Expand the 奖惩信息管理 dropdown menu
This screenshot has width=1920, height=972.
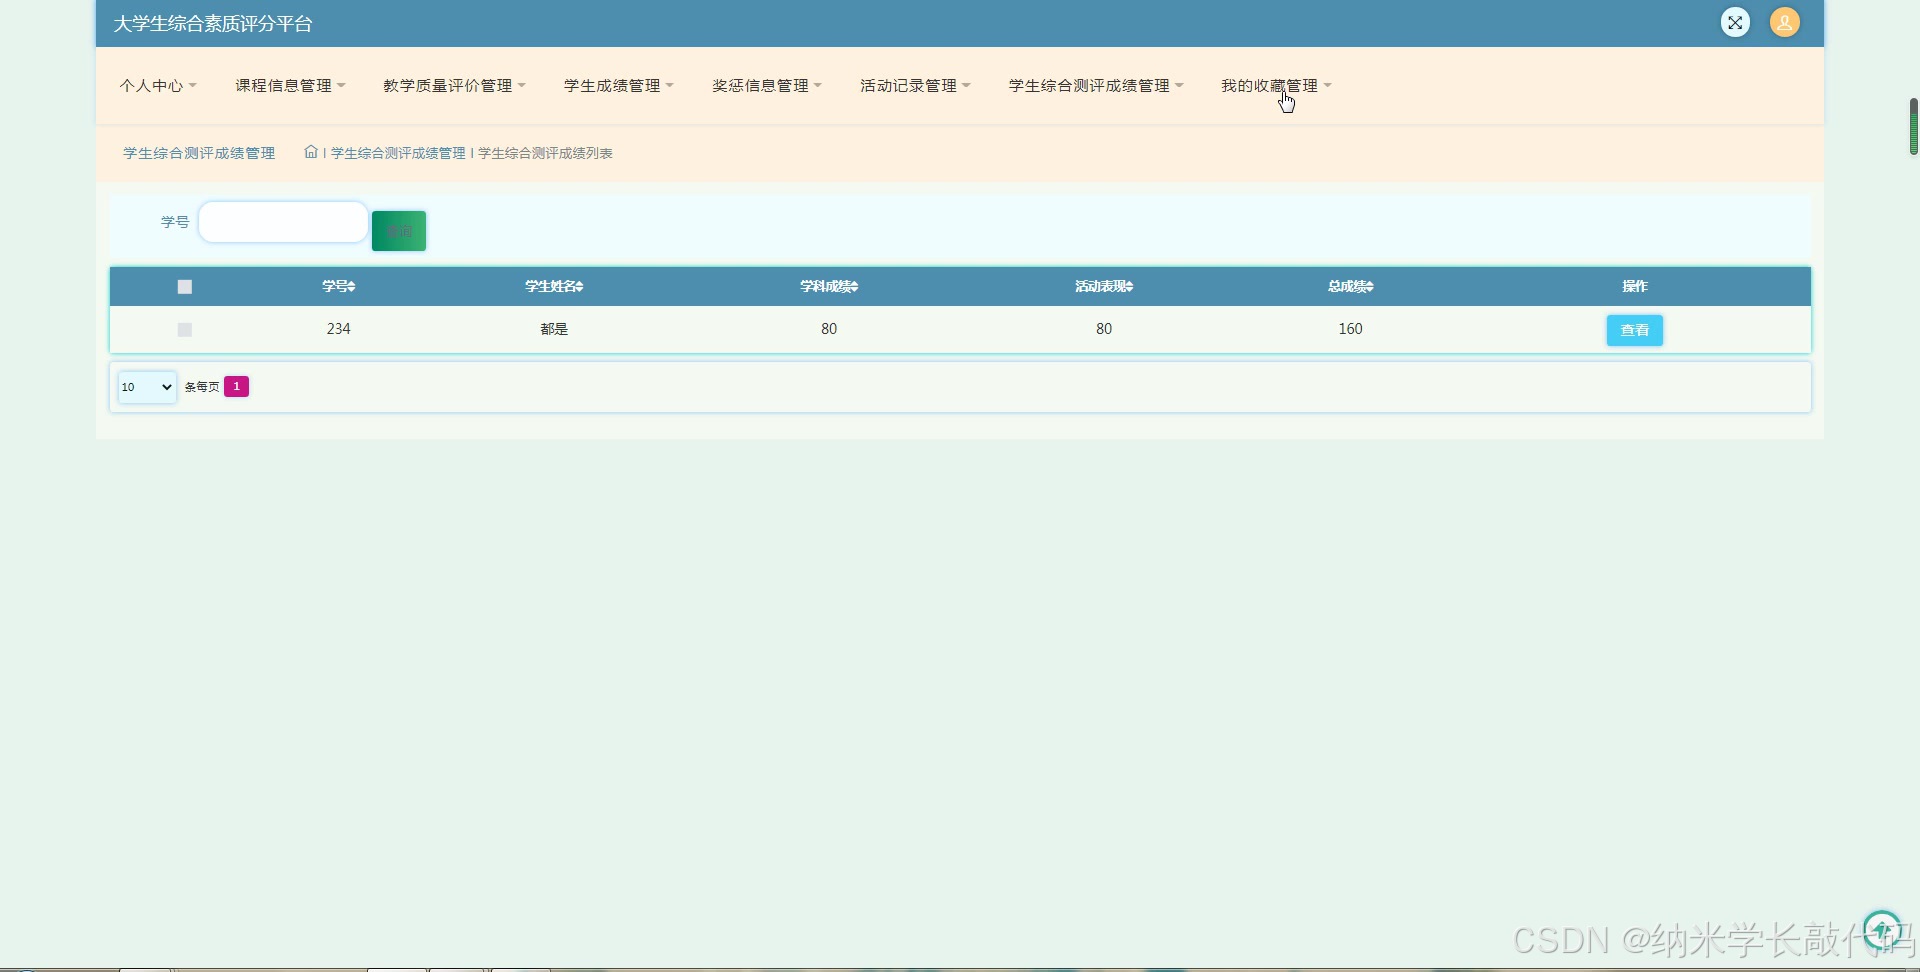pos(767,86)
